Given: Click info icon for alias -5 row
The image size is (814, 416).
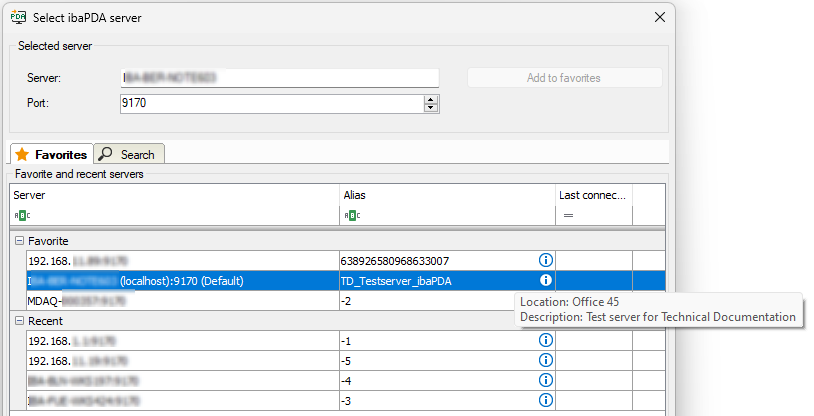Looking at the screenshot, I should coord(546,360).
